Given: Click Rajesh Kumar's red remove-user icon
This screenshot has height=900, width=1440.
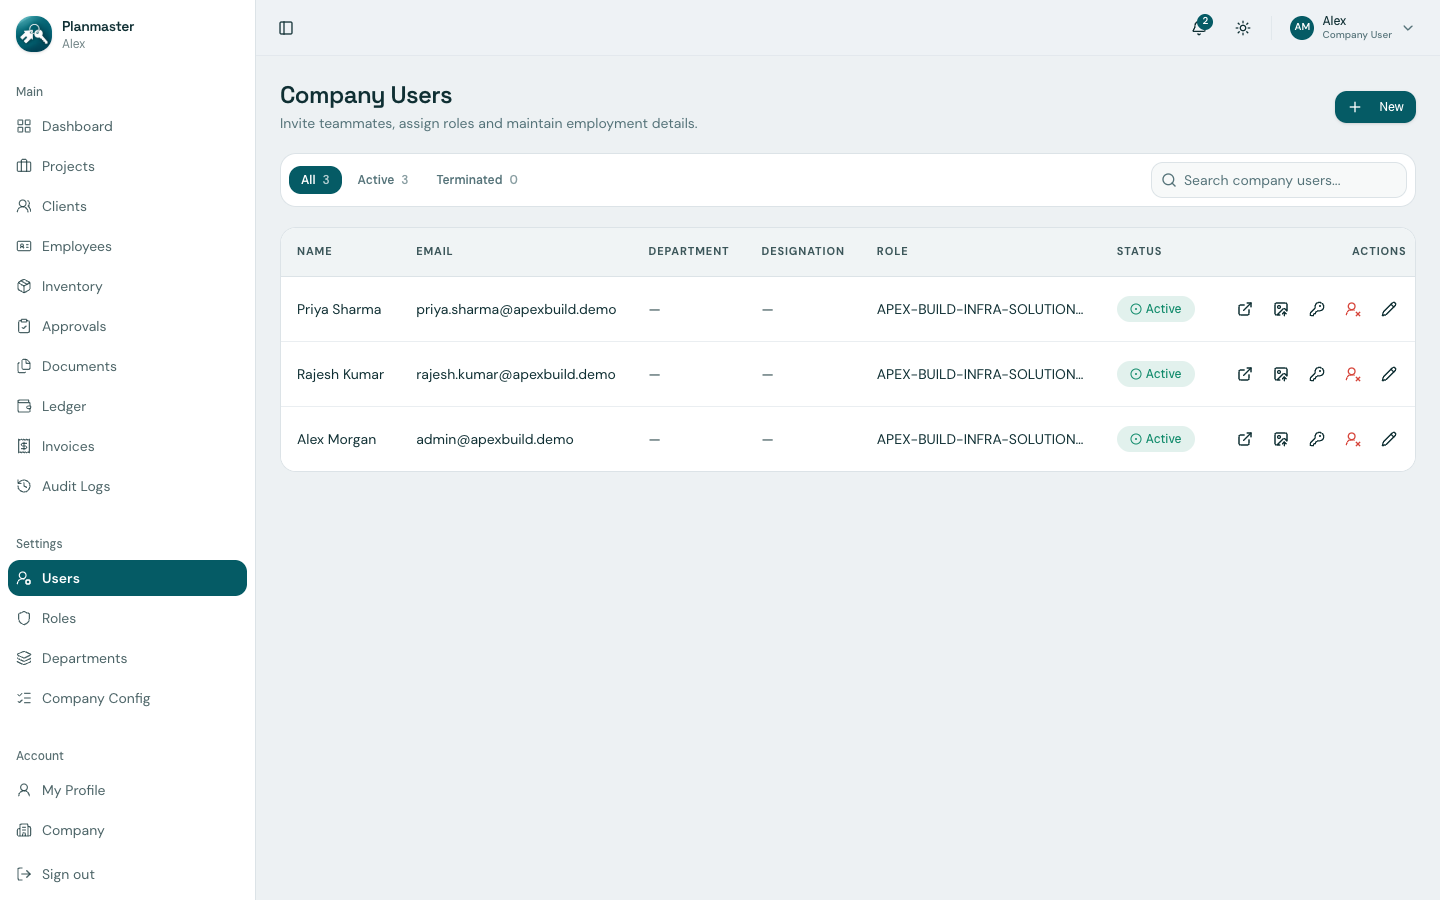Looking at the screenshot, I should (1353, 374).
